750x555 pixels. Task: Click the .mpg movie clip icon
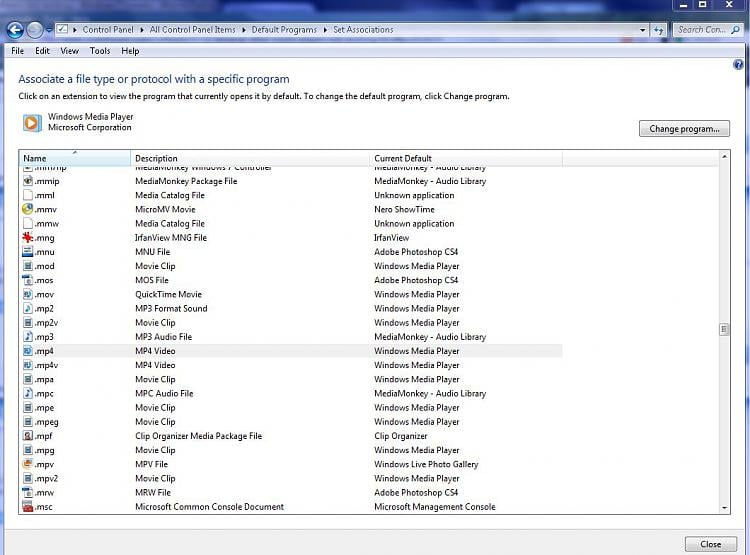(x=28, y=450)
